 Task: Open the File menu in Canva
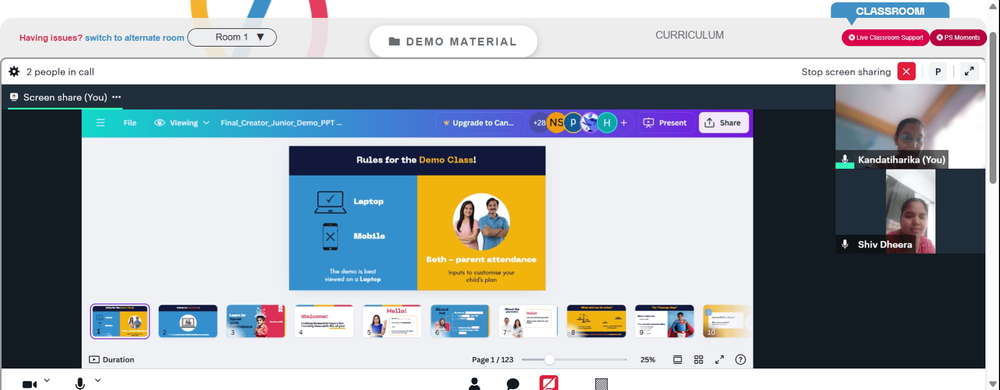point(130,123)
